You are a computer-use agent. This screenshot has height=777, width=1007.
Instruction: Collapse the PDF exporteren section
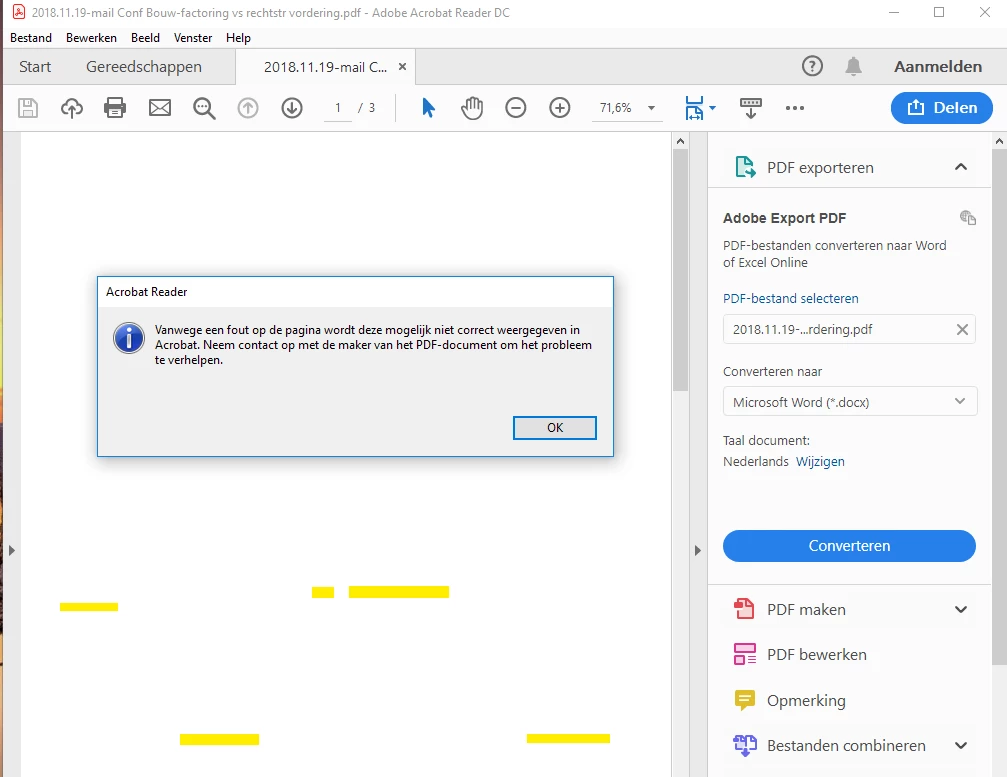click(961, 167)
